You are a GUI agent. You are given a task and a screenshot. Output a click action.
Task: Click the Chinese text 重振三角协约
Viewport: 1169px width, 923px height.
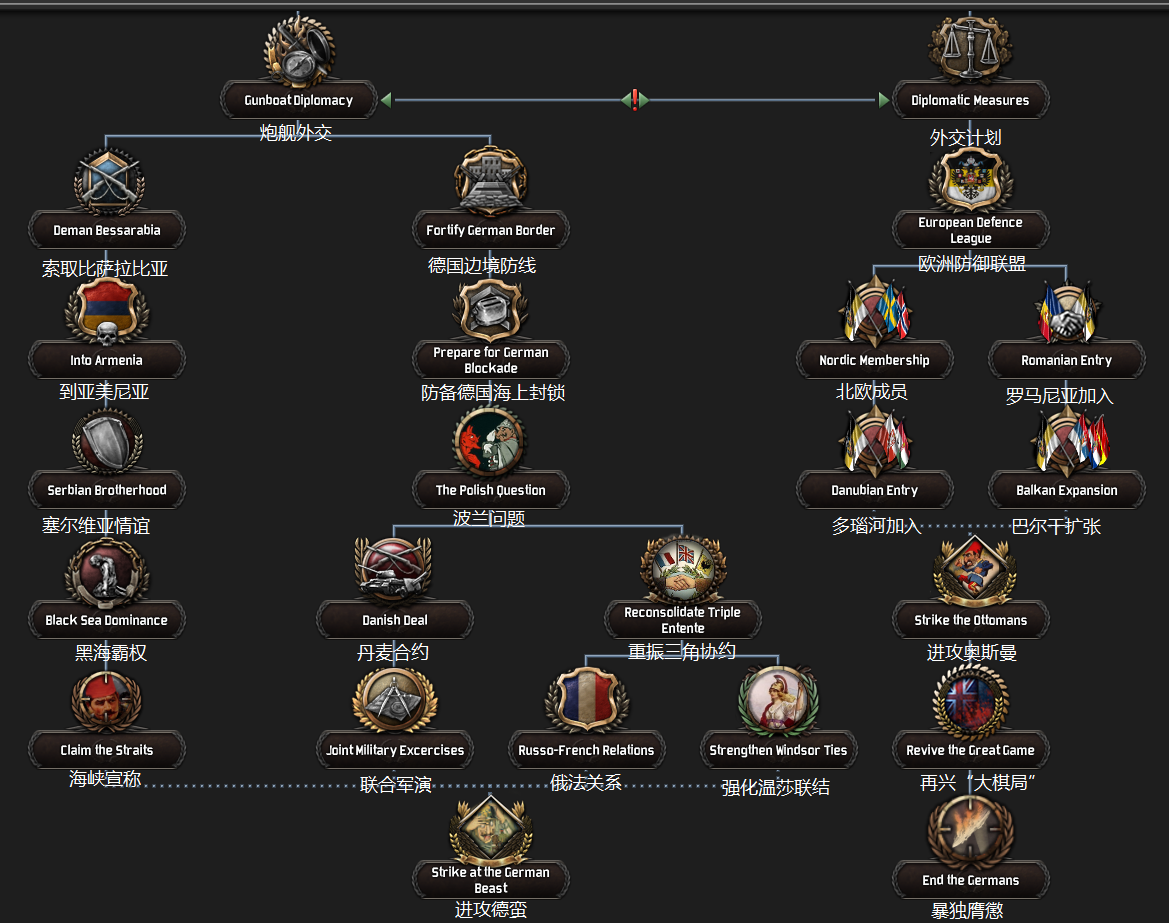click(x=682, y=652)
